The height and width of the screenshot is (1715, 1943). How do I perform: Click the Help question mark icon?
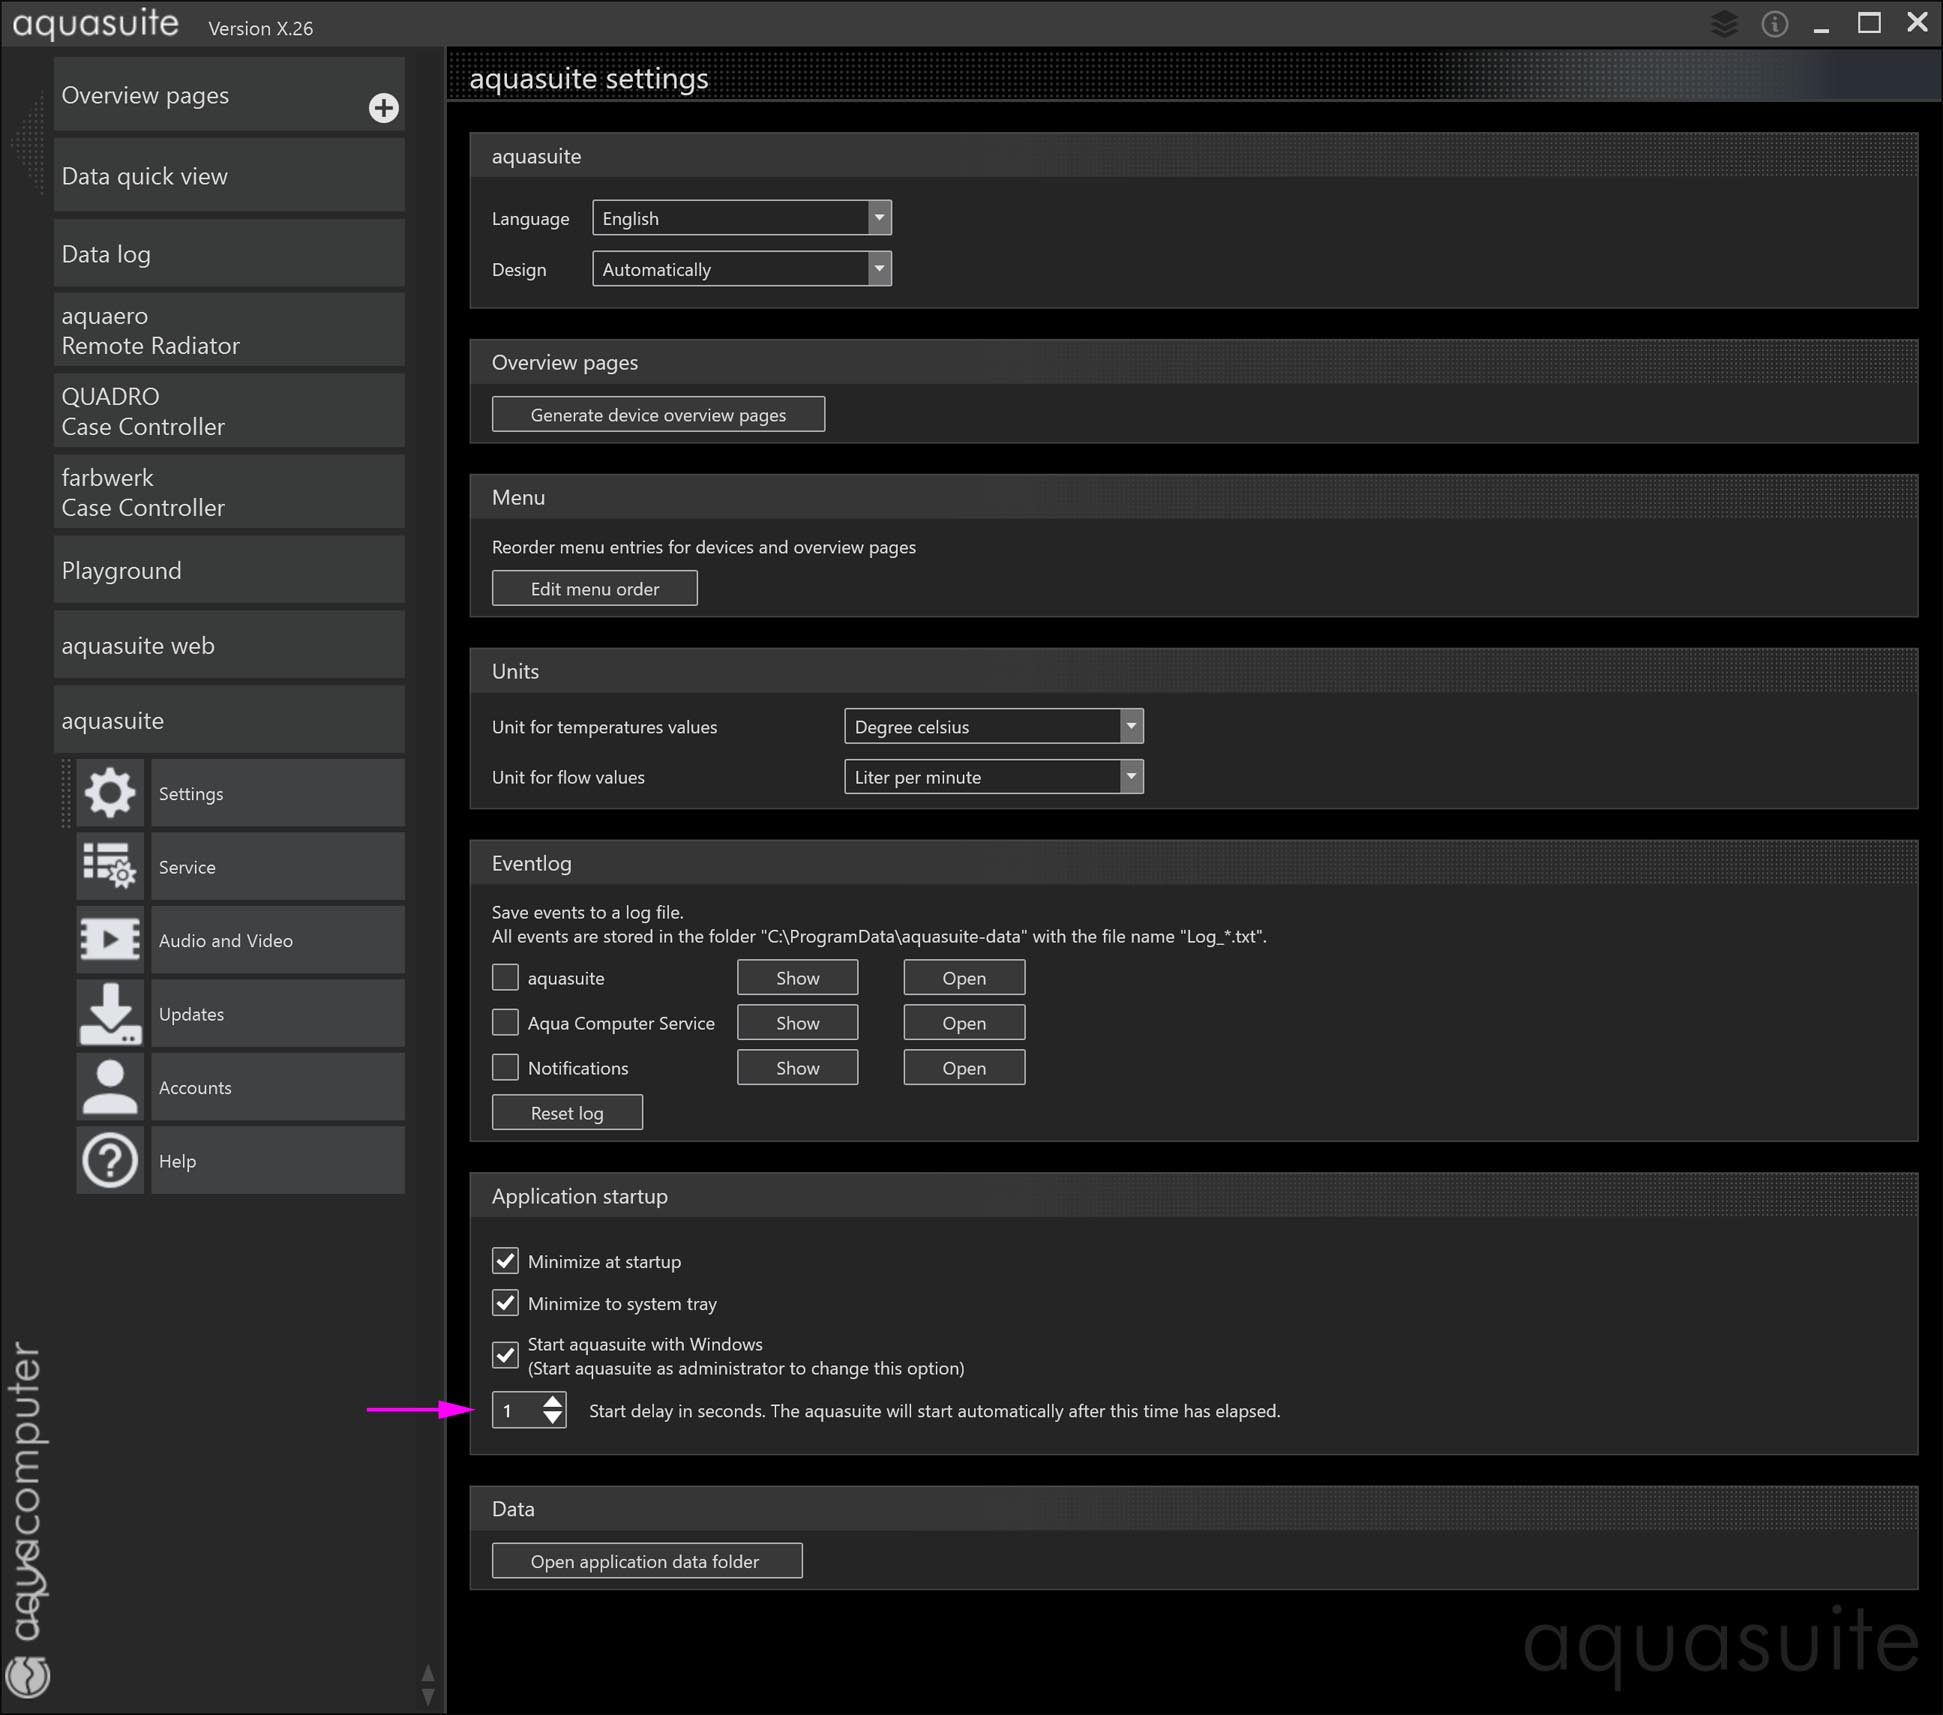tap(110, 1160)
